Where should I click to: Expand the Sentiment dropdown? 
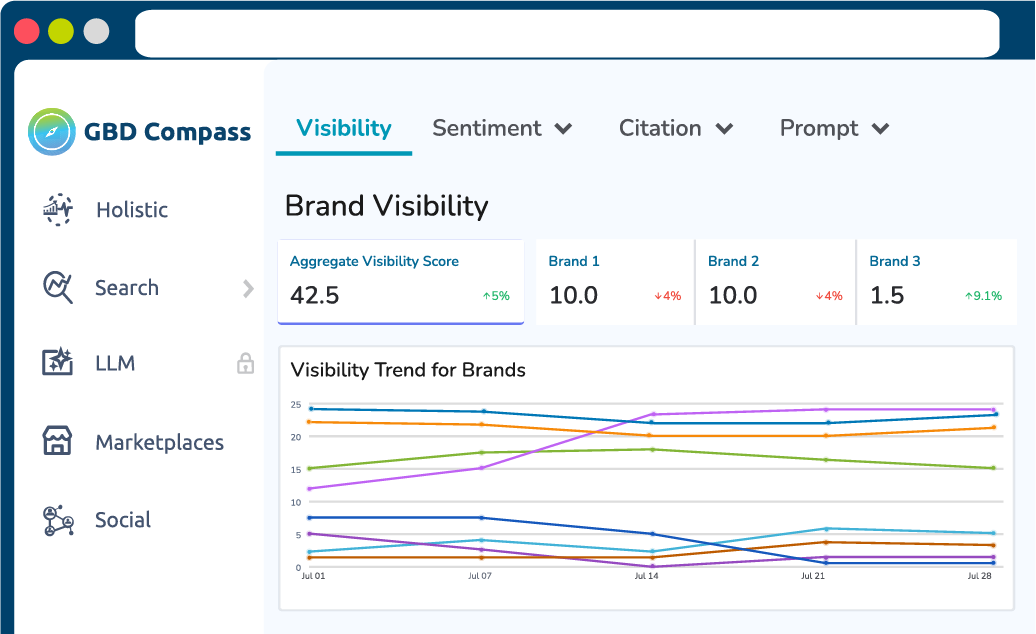564,128
